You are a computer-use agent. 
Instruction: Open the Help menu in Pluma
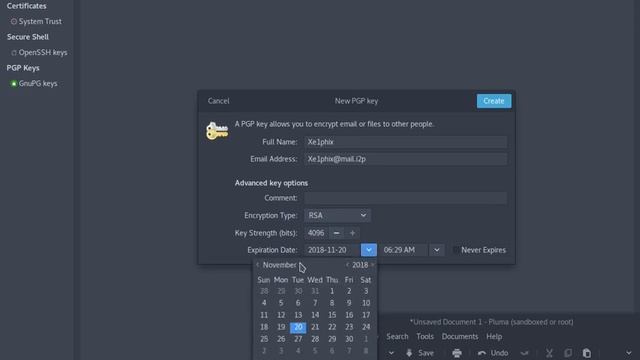[494, 336]
